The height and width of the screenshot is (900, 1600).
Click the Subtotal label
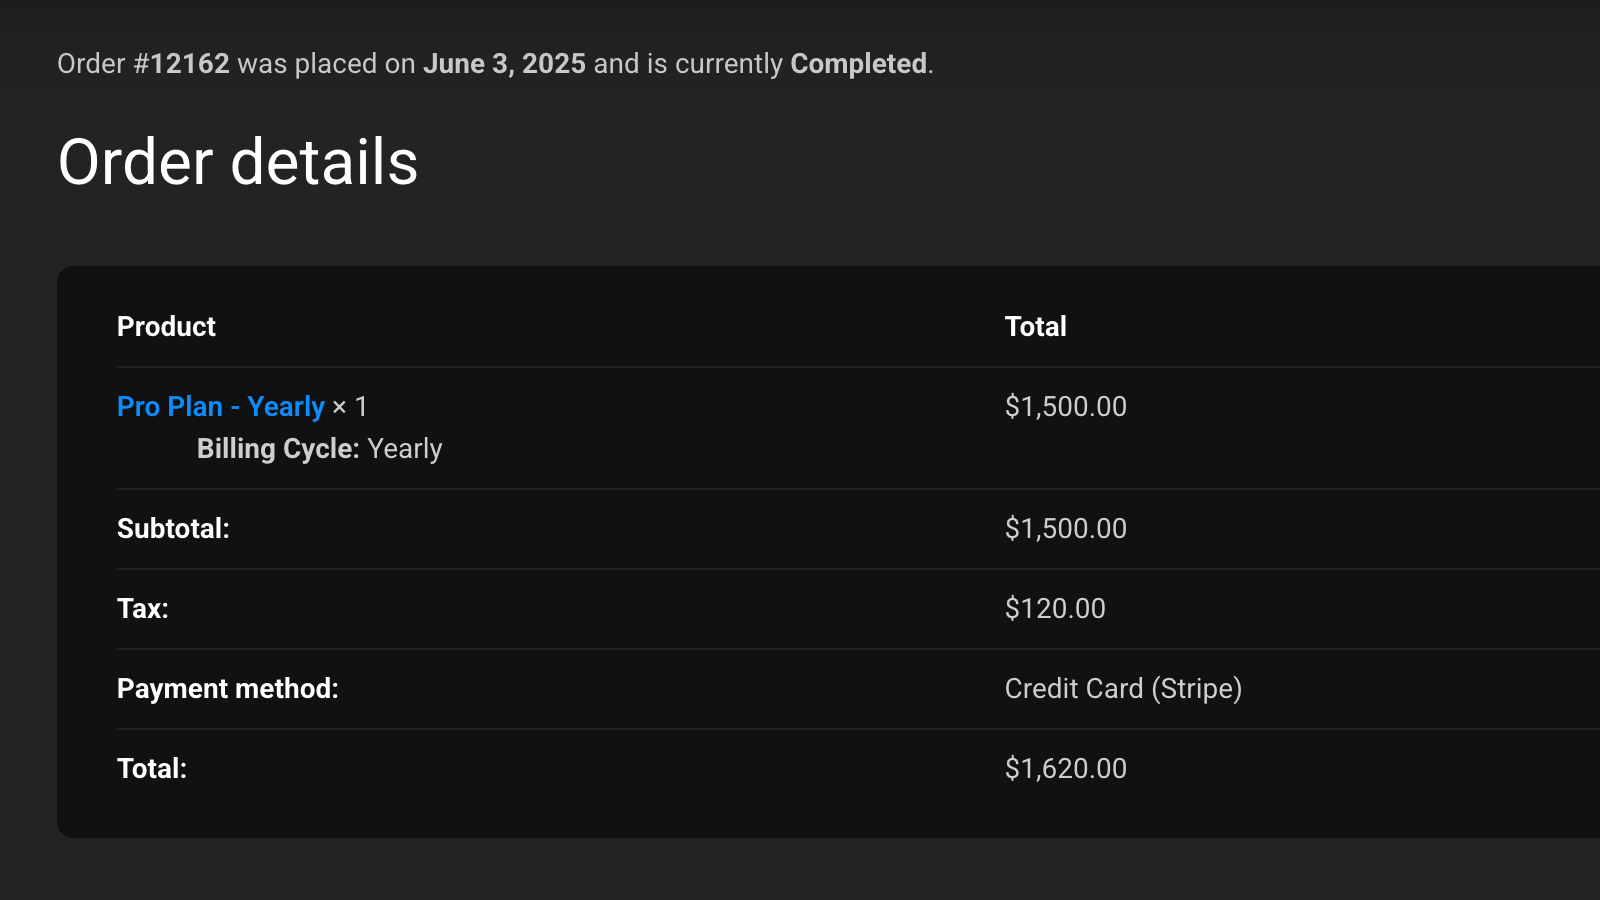[x=173, y=529]
